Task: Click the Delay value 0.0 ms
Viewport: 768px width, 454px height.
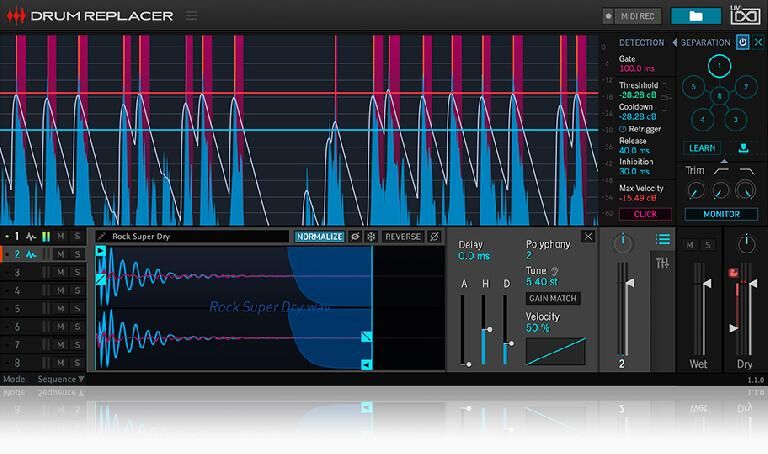Action: [x=474, y=256]
